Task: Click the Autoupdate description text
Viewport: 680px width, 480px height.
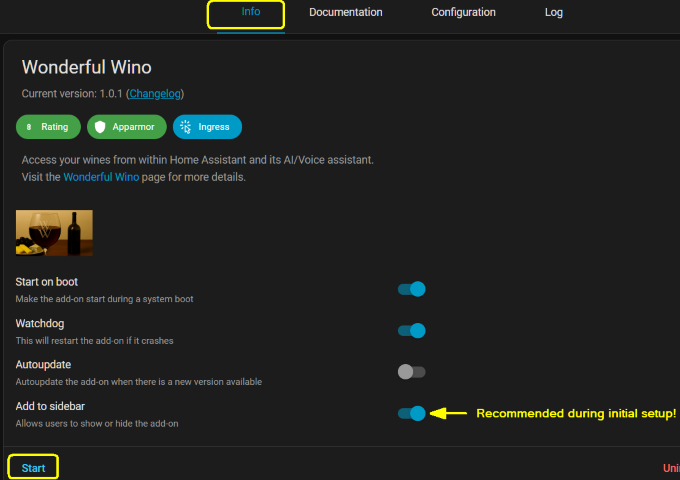Action: (x=139, y=382)
